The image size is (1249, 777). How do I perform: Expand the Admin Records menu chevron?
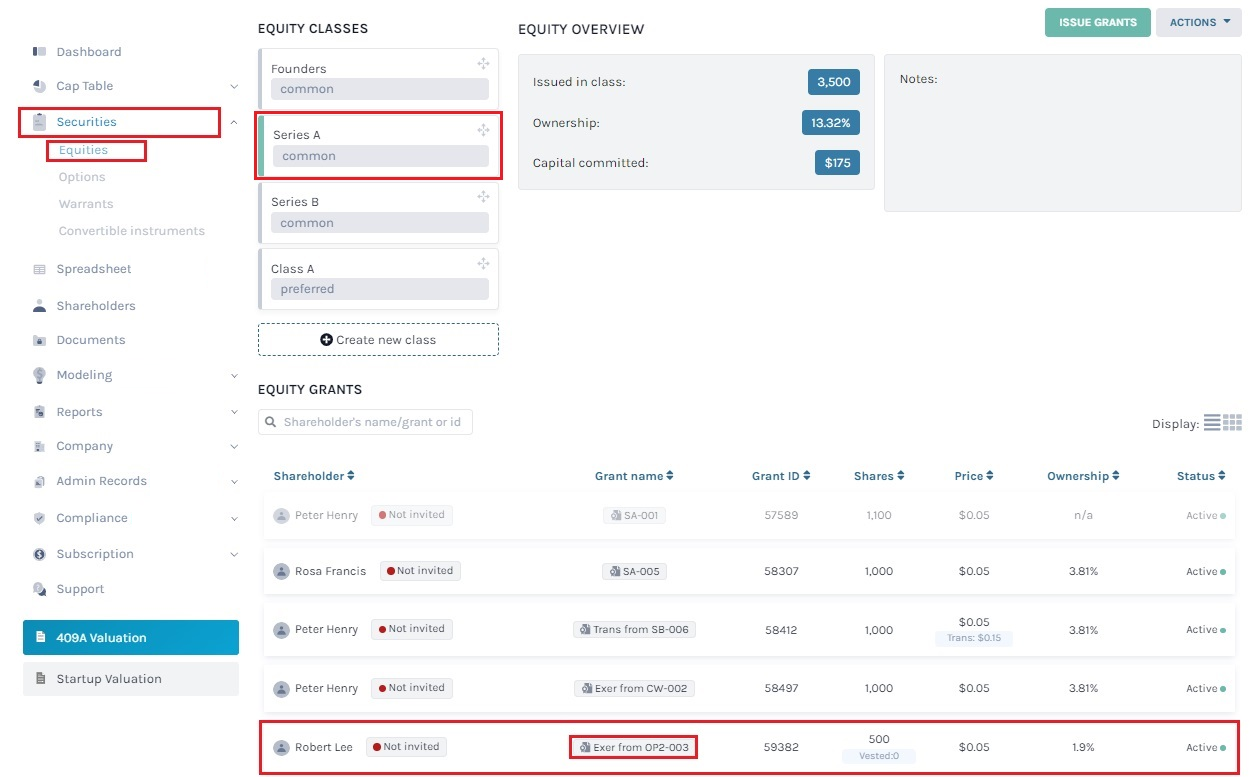[x=233, y=481]
